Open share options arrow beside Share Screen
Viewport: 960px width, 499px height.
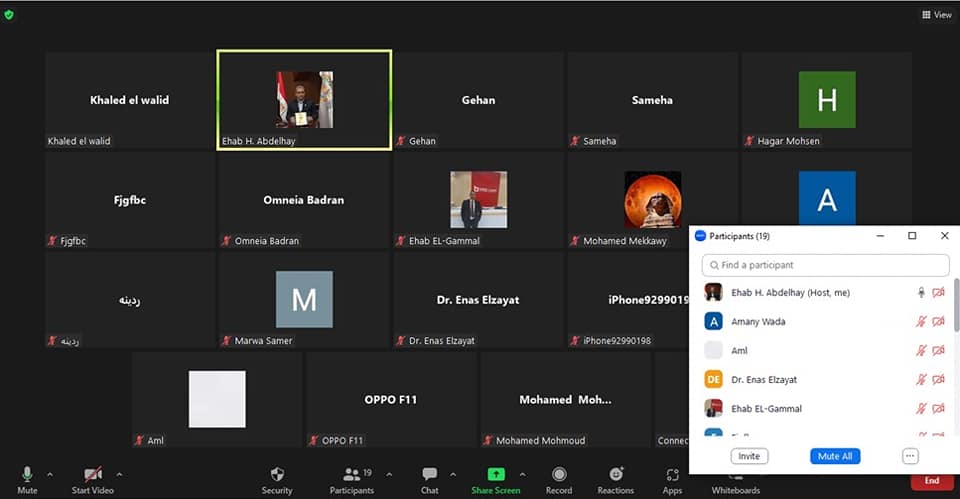[522, 474]
